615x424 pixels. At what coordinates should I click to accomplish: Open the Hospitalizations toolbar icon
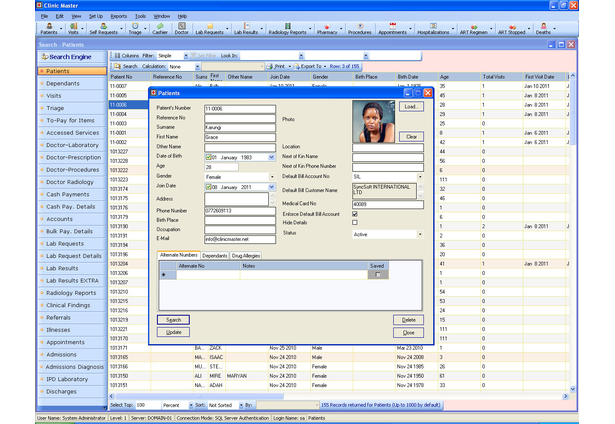[x=433, y=28]
